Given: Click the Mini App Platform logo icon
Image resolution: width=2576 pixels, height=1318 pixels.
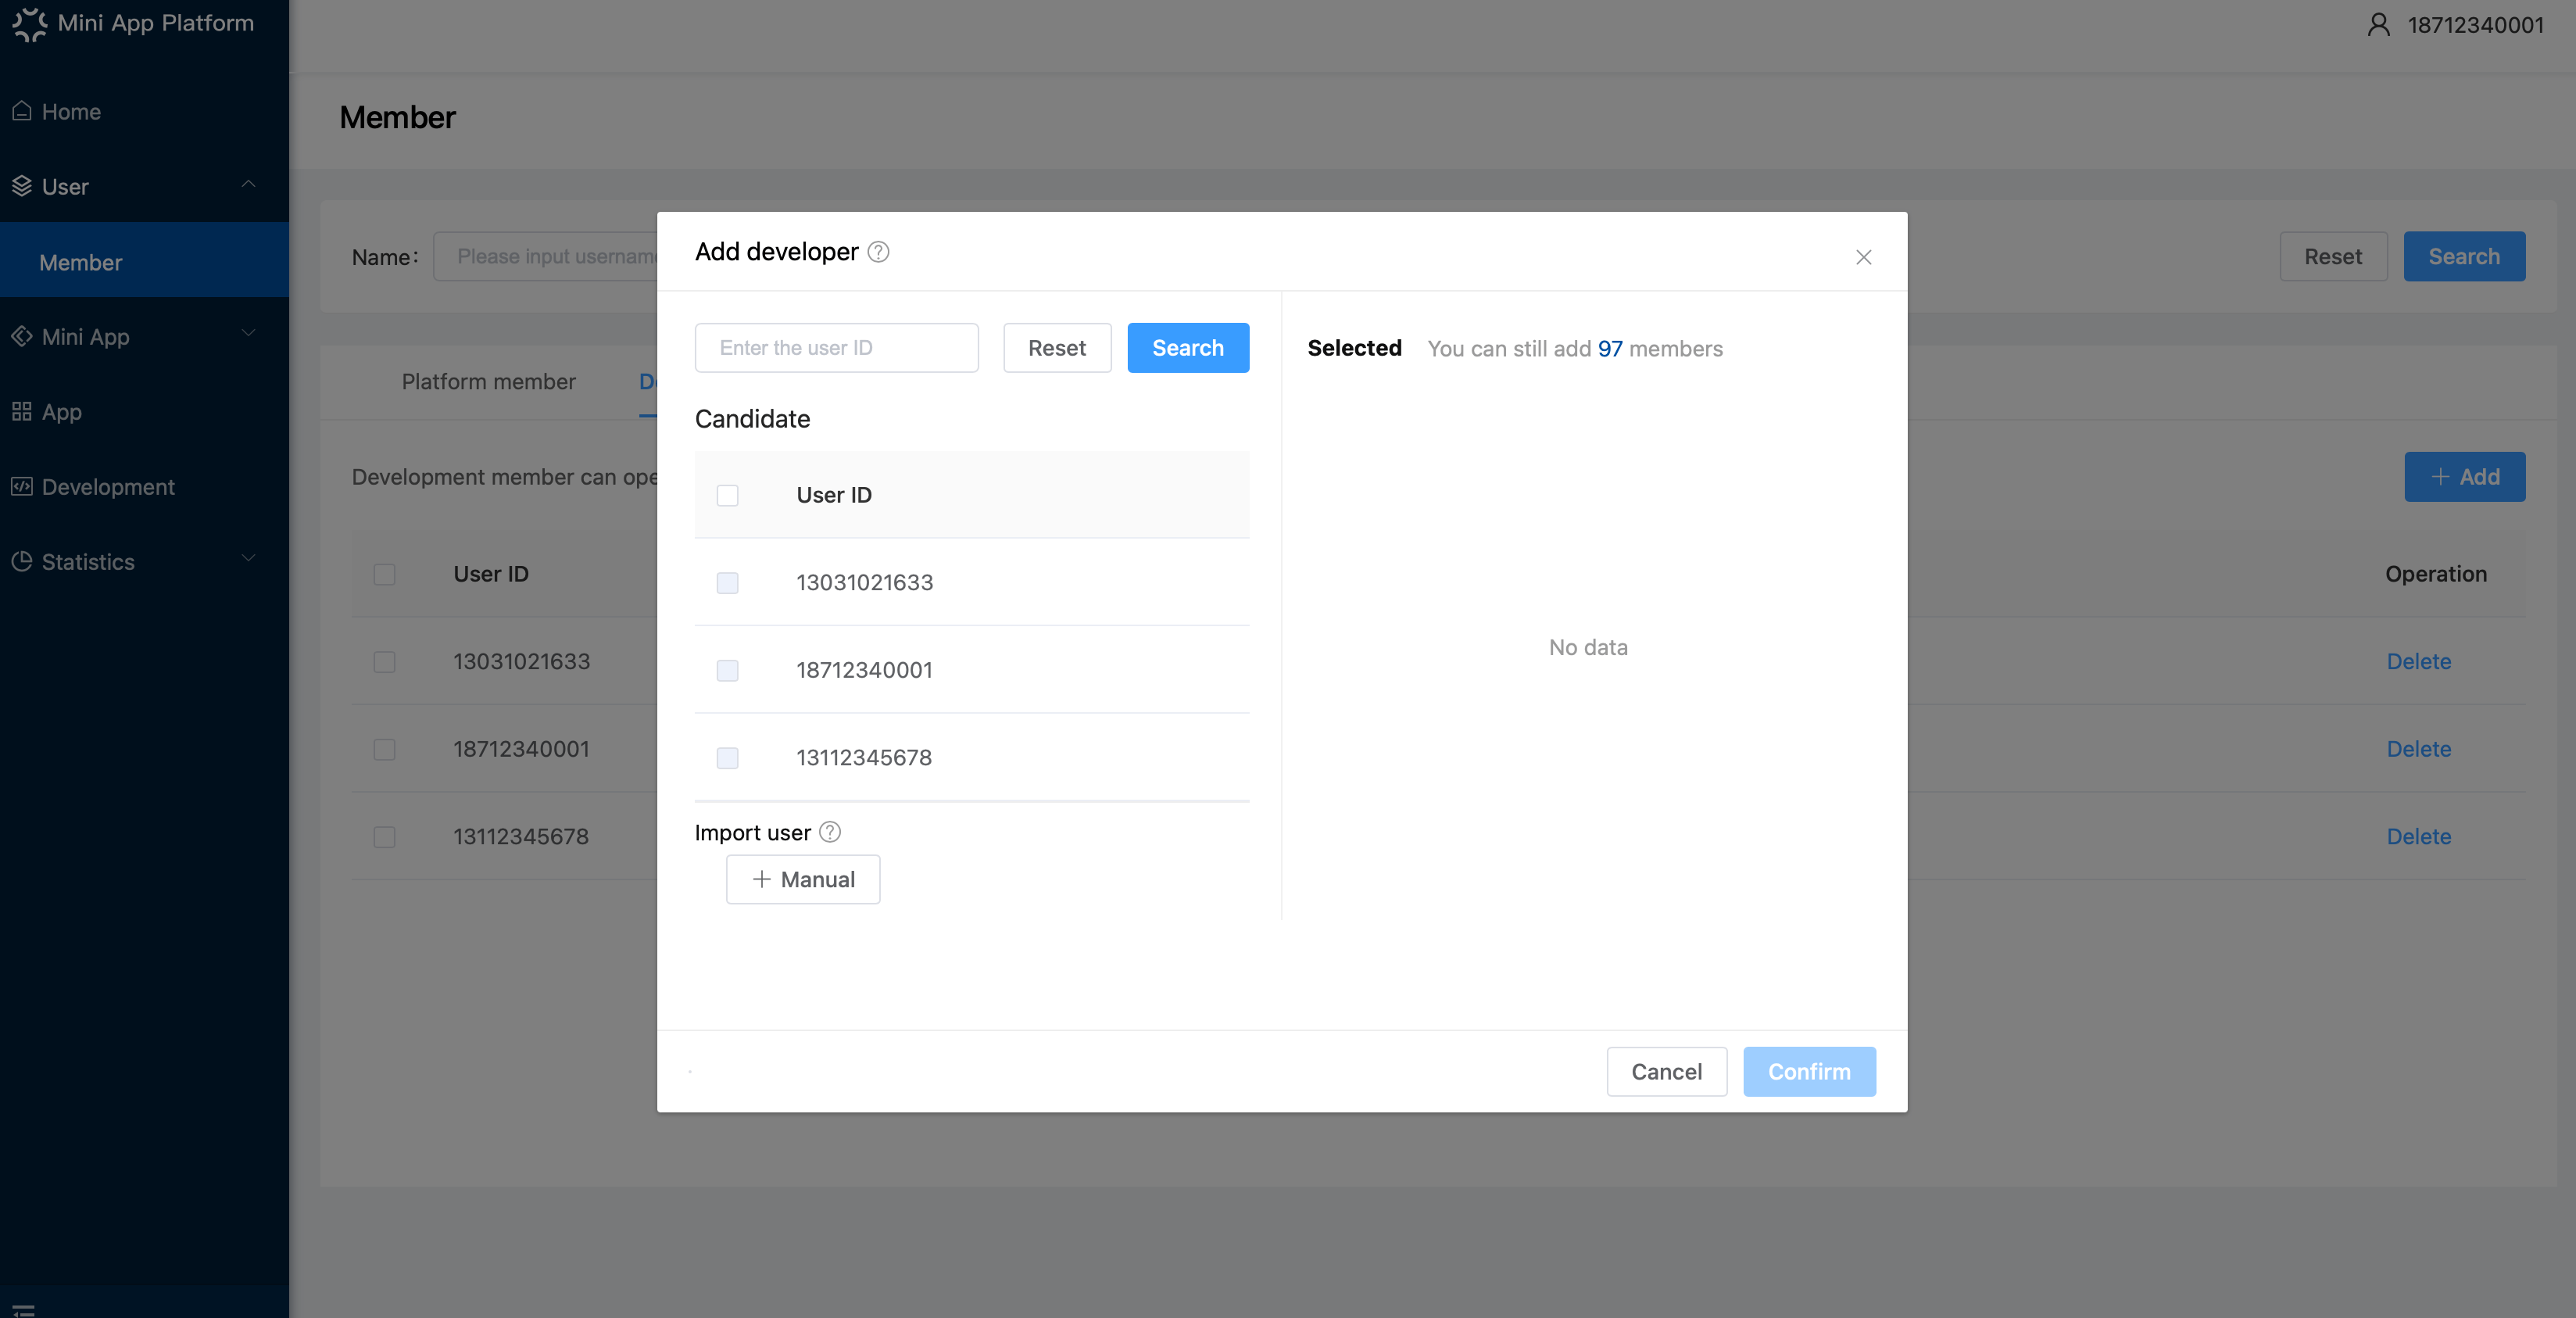Looking at the screenshot, I should [x=29, y=24].
